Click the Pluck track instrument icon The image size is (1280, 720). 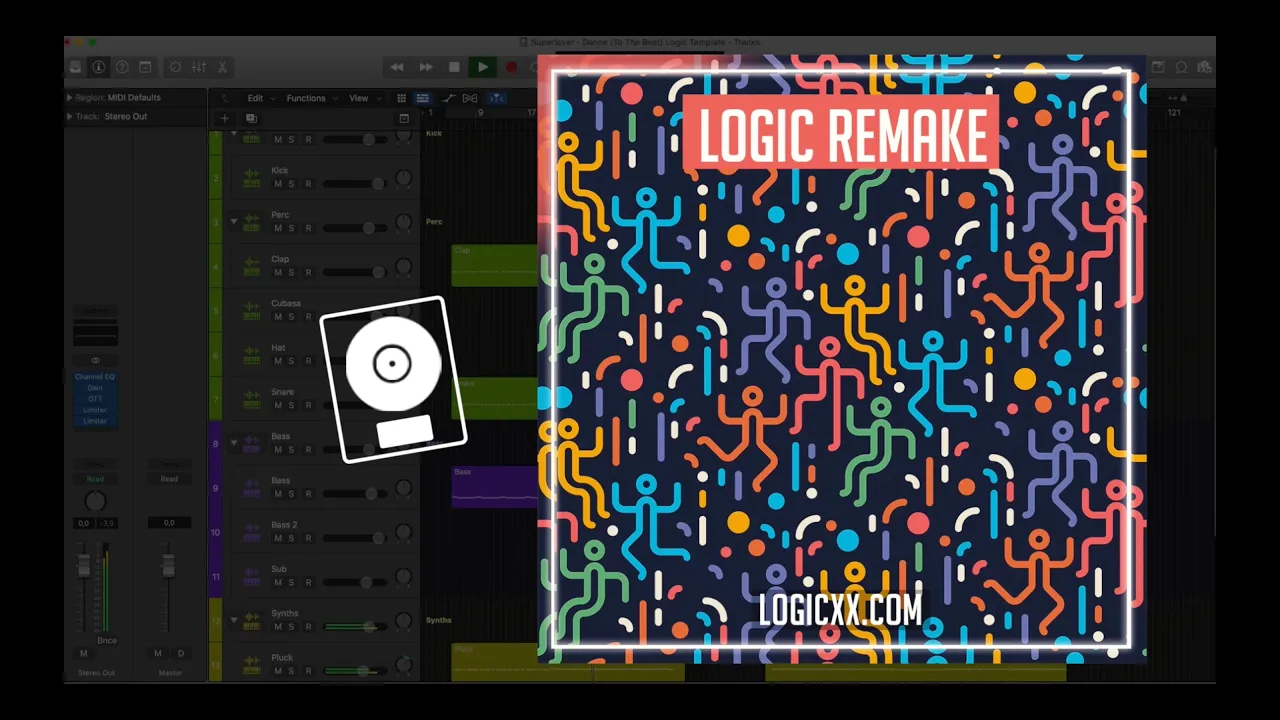(252, 664)
